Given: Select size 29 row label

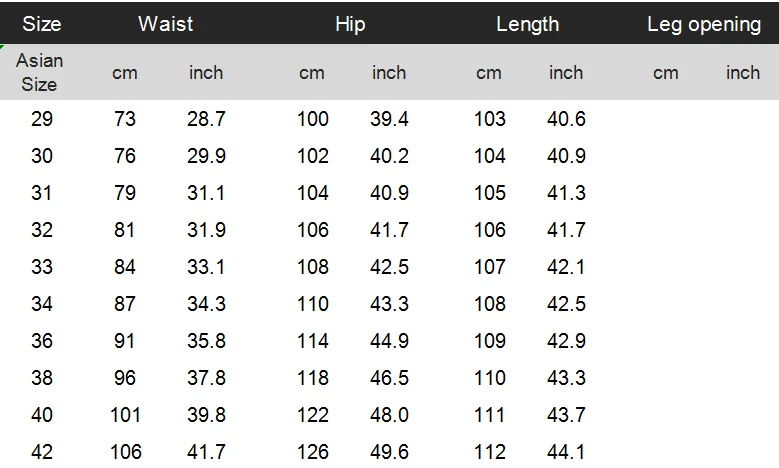Looking at the screenshot, I should [x=42, y=119].
